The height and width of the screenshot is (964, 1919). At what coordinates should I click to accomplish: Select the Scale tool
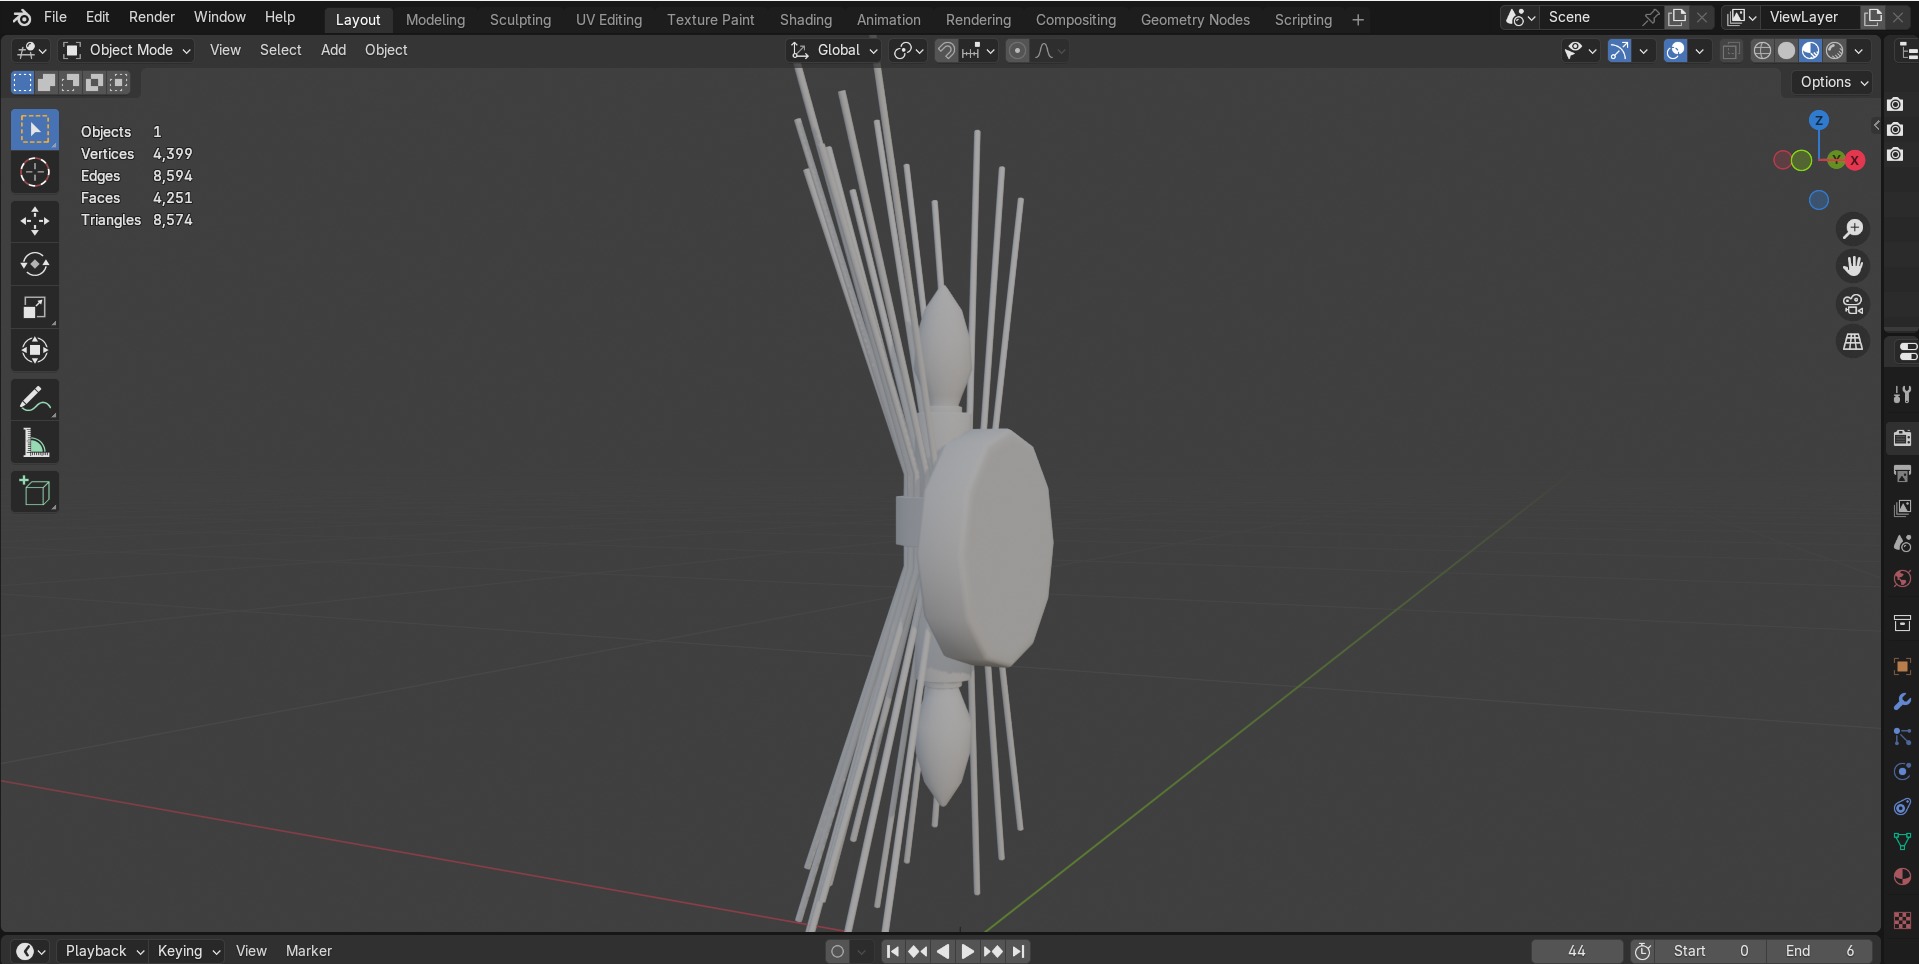click(x=35, y=308)
